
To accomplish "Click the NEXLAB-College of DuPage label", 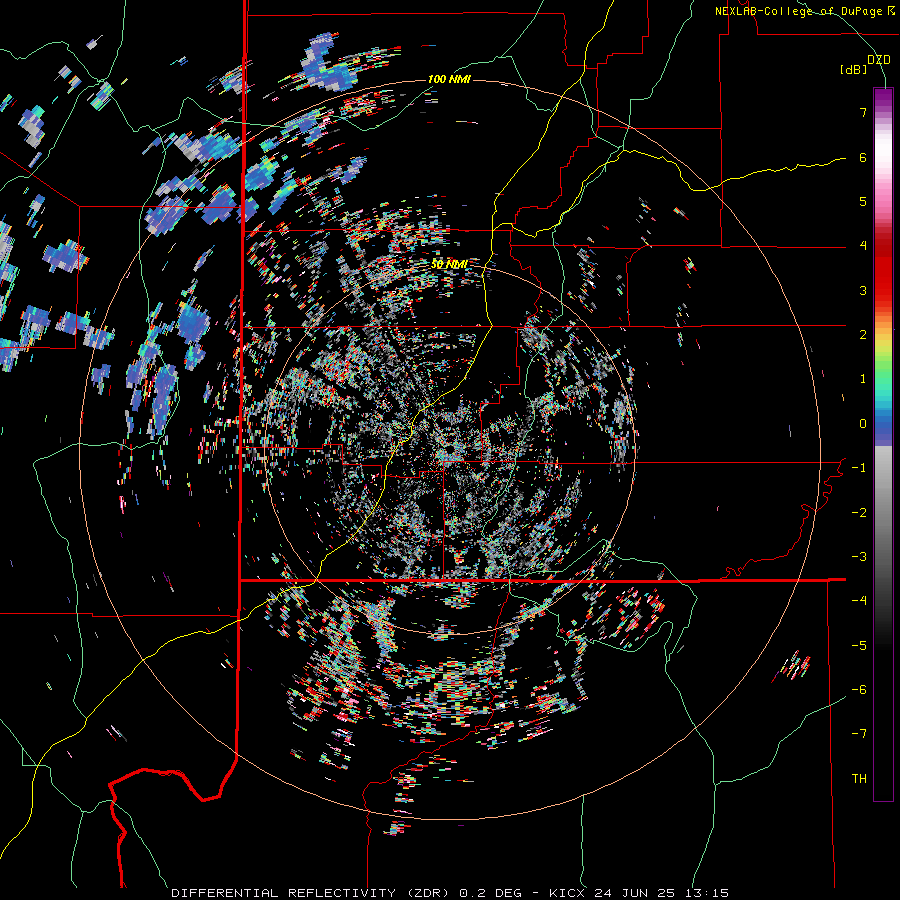I will click(800, 11).
